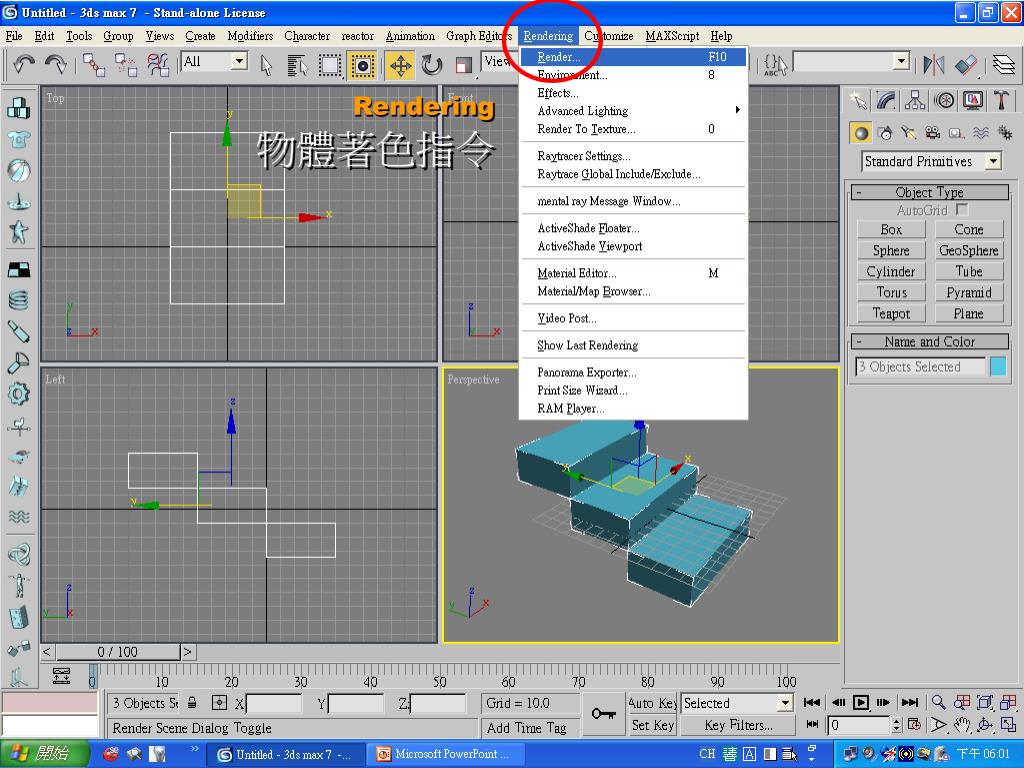
Task: Create a Sphere primitive
Action: [x=891, y=250]
